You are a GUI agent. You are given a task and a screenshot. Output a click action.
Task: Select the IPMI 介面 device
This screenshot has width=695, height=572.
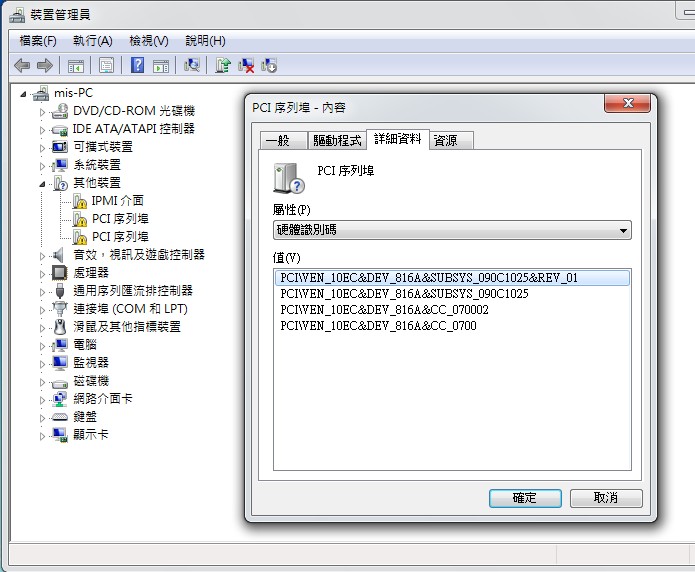point(117,201)
